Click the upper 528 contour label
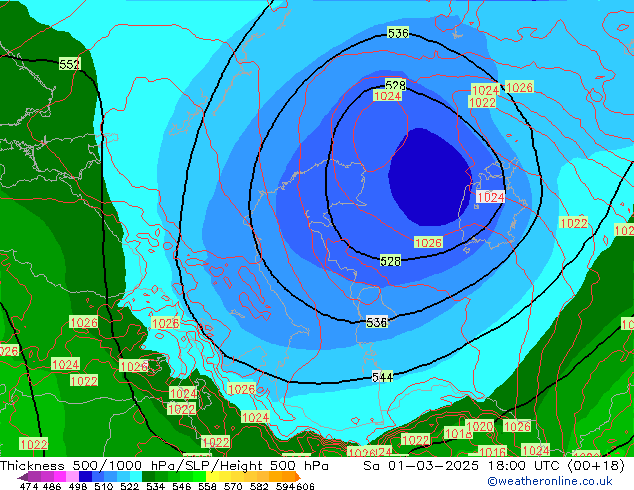 pyautogui.click(x=395, y=84)
